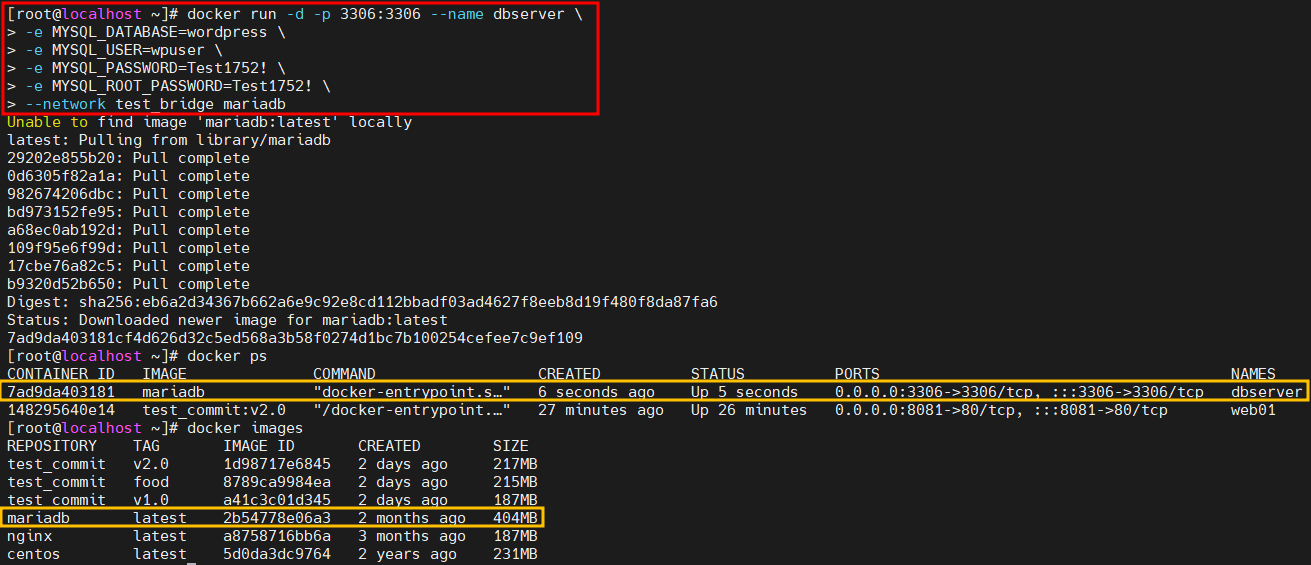
Task: Click container ID 148295640e14
Action: pos(61,410)
